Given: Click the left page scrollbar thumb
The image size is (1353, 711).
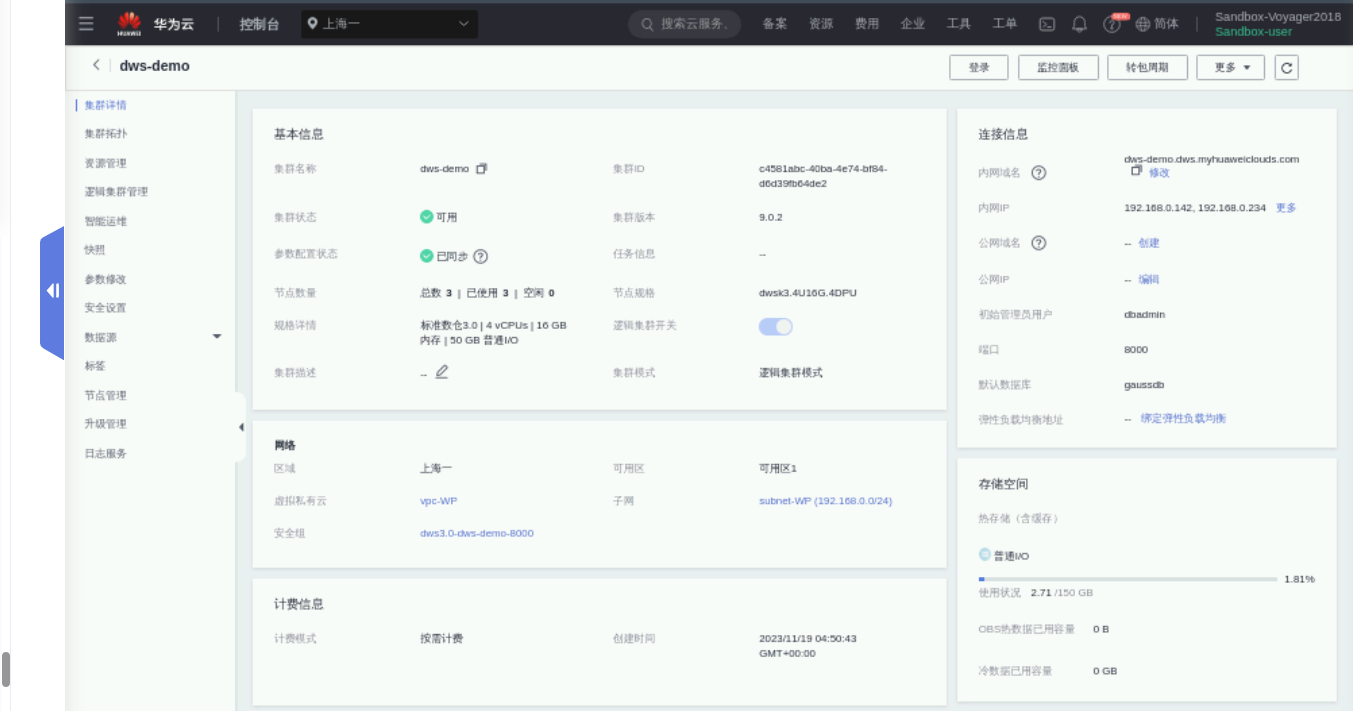Looking at the screenshot, I should point(6,669).
